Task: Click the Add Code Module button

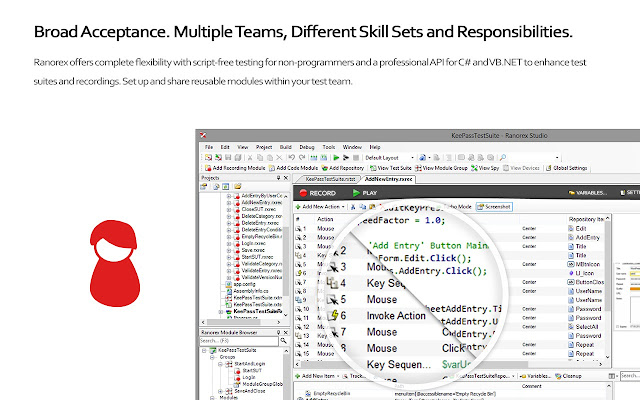Action: pyautogui.click(x=293, y=168)
